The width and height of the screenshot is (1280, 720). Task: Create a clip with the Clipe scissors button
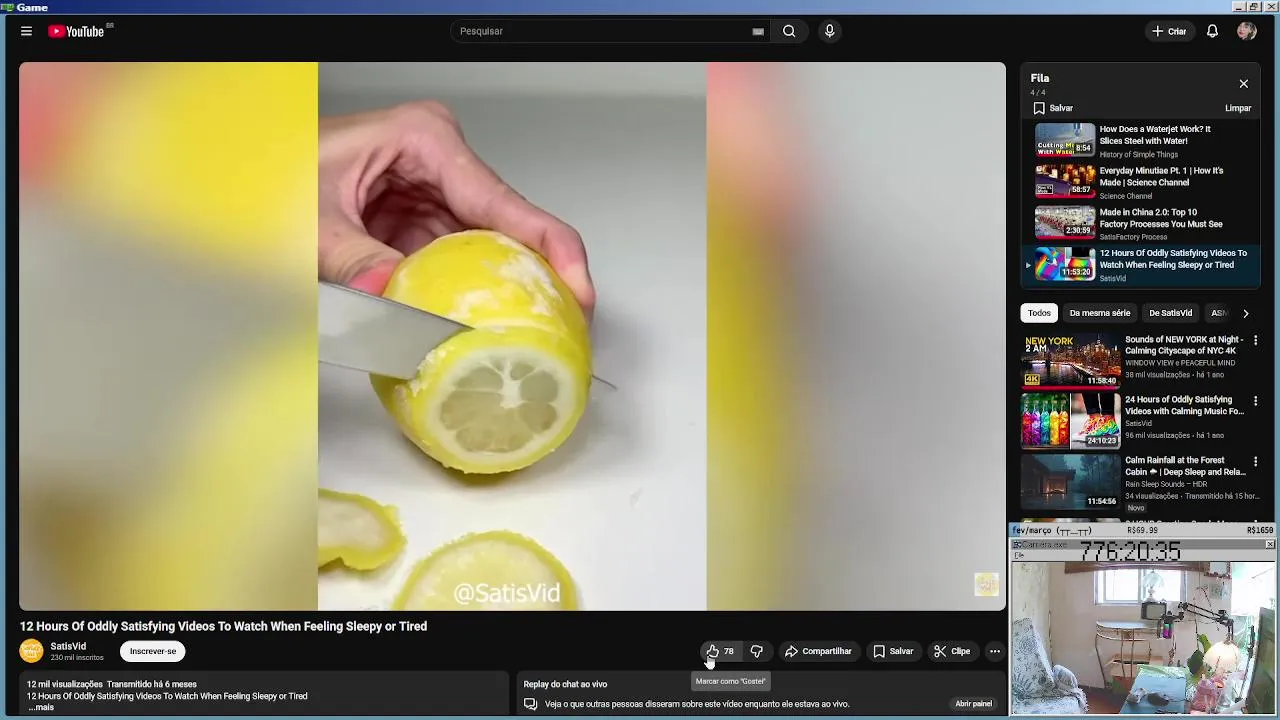952,651
